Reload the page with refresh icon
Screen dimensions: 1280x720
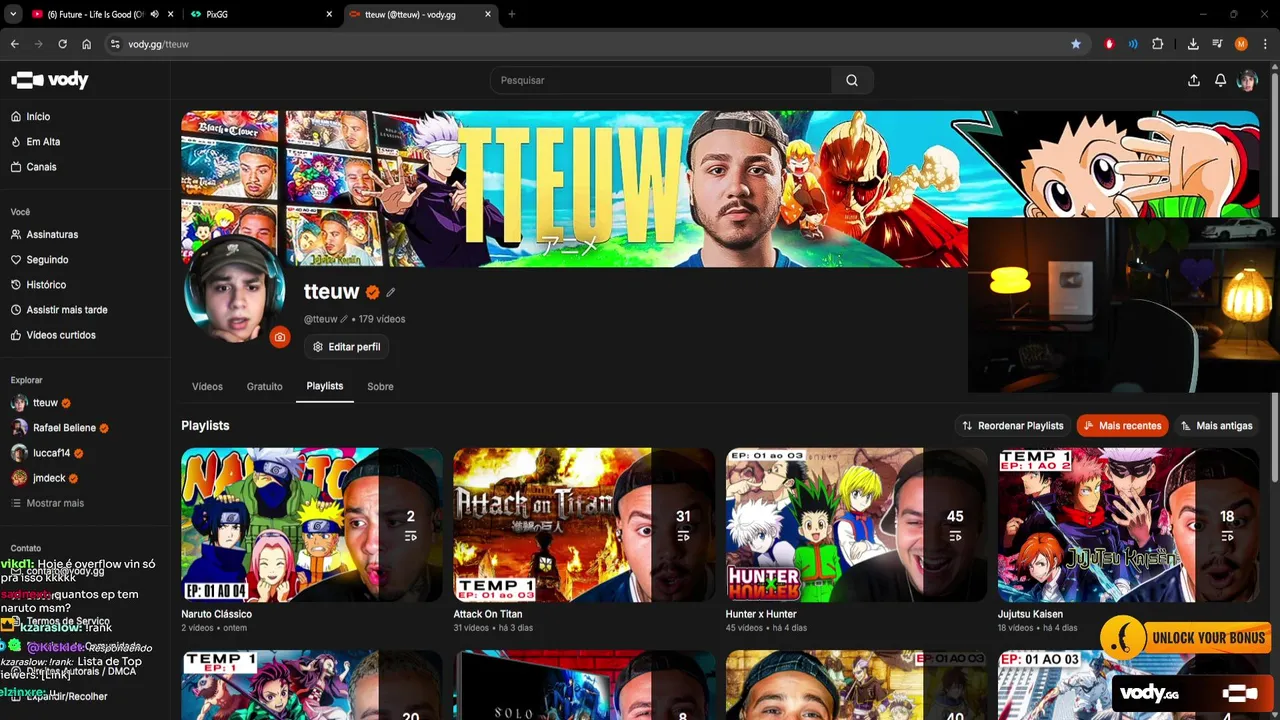point(62,44)
